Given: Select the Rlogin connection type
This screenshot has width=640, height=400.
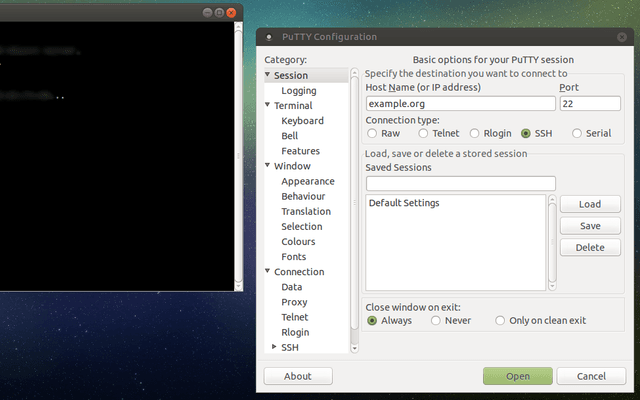Looking at the screenshot, I should coord(474,133).
